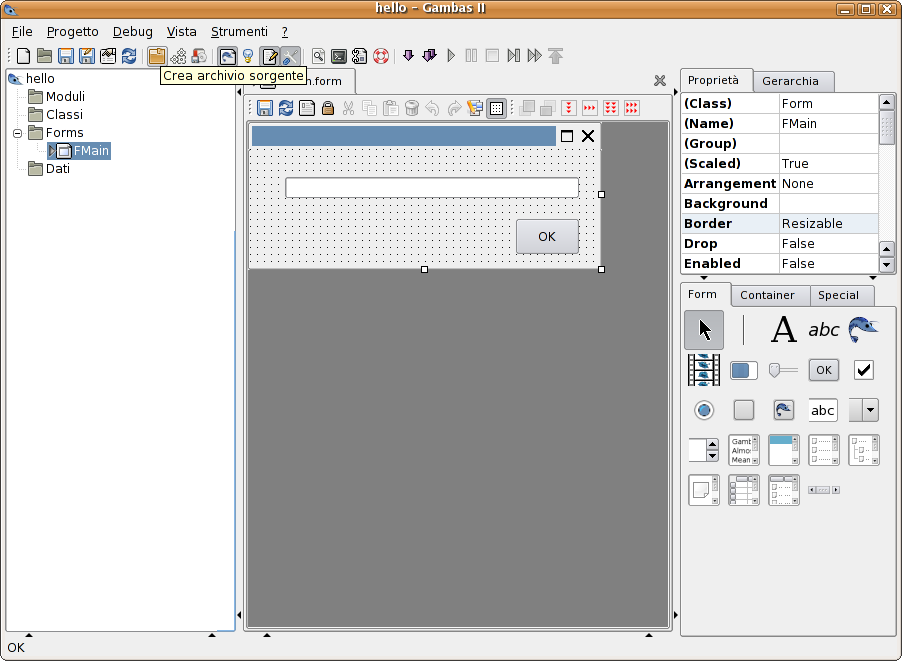Click the lifebuoy help icon in toolbar

pos(381,56)
